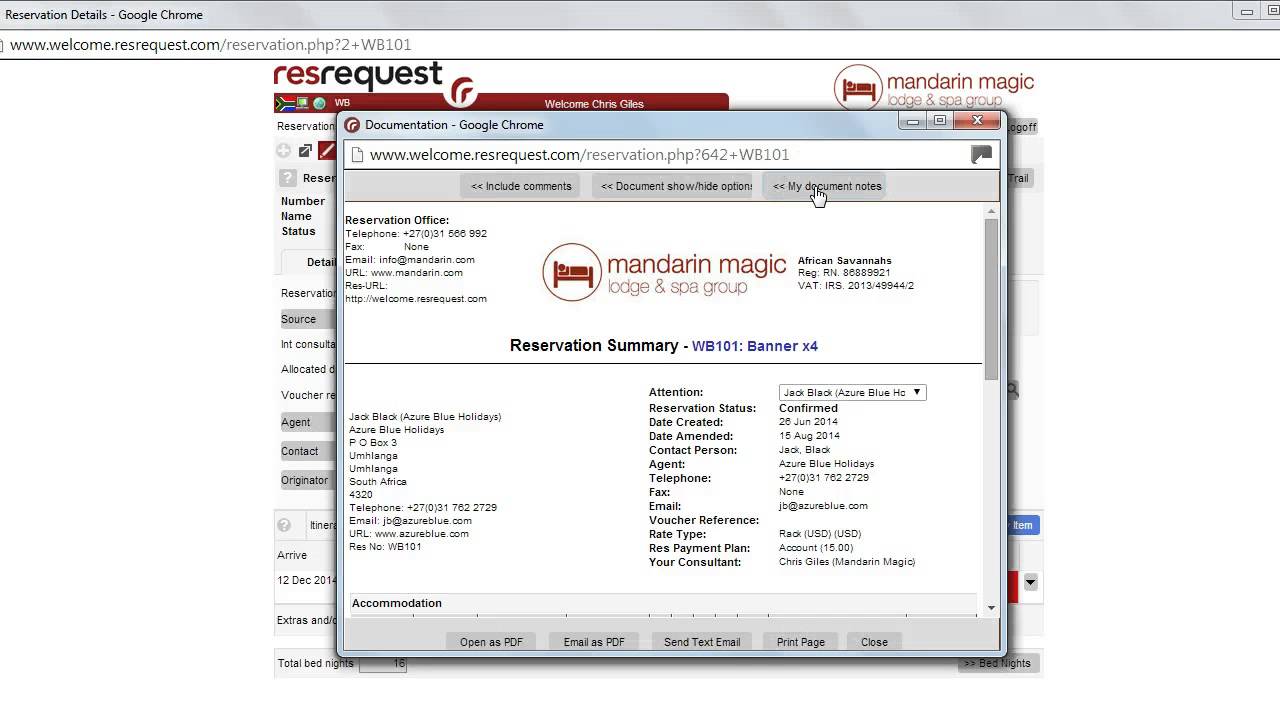Click the red pencil edit icon

(x=327, y=151)
